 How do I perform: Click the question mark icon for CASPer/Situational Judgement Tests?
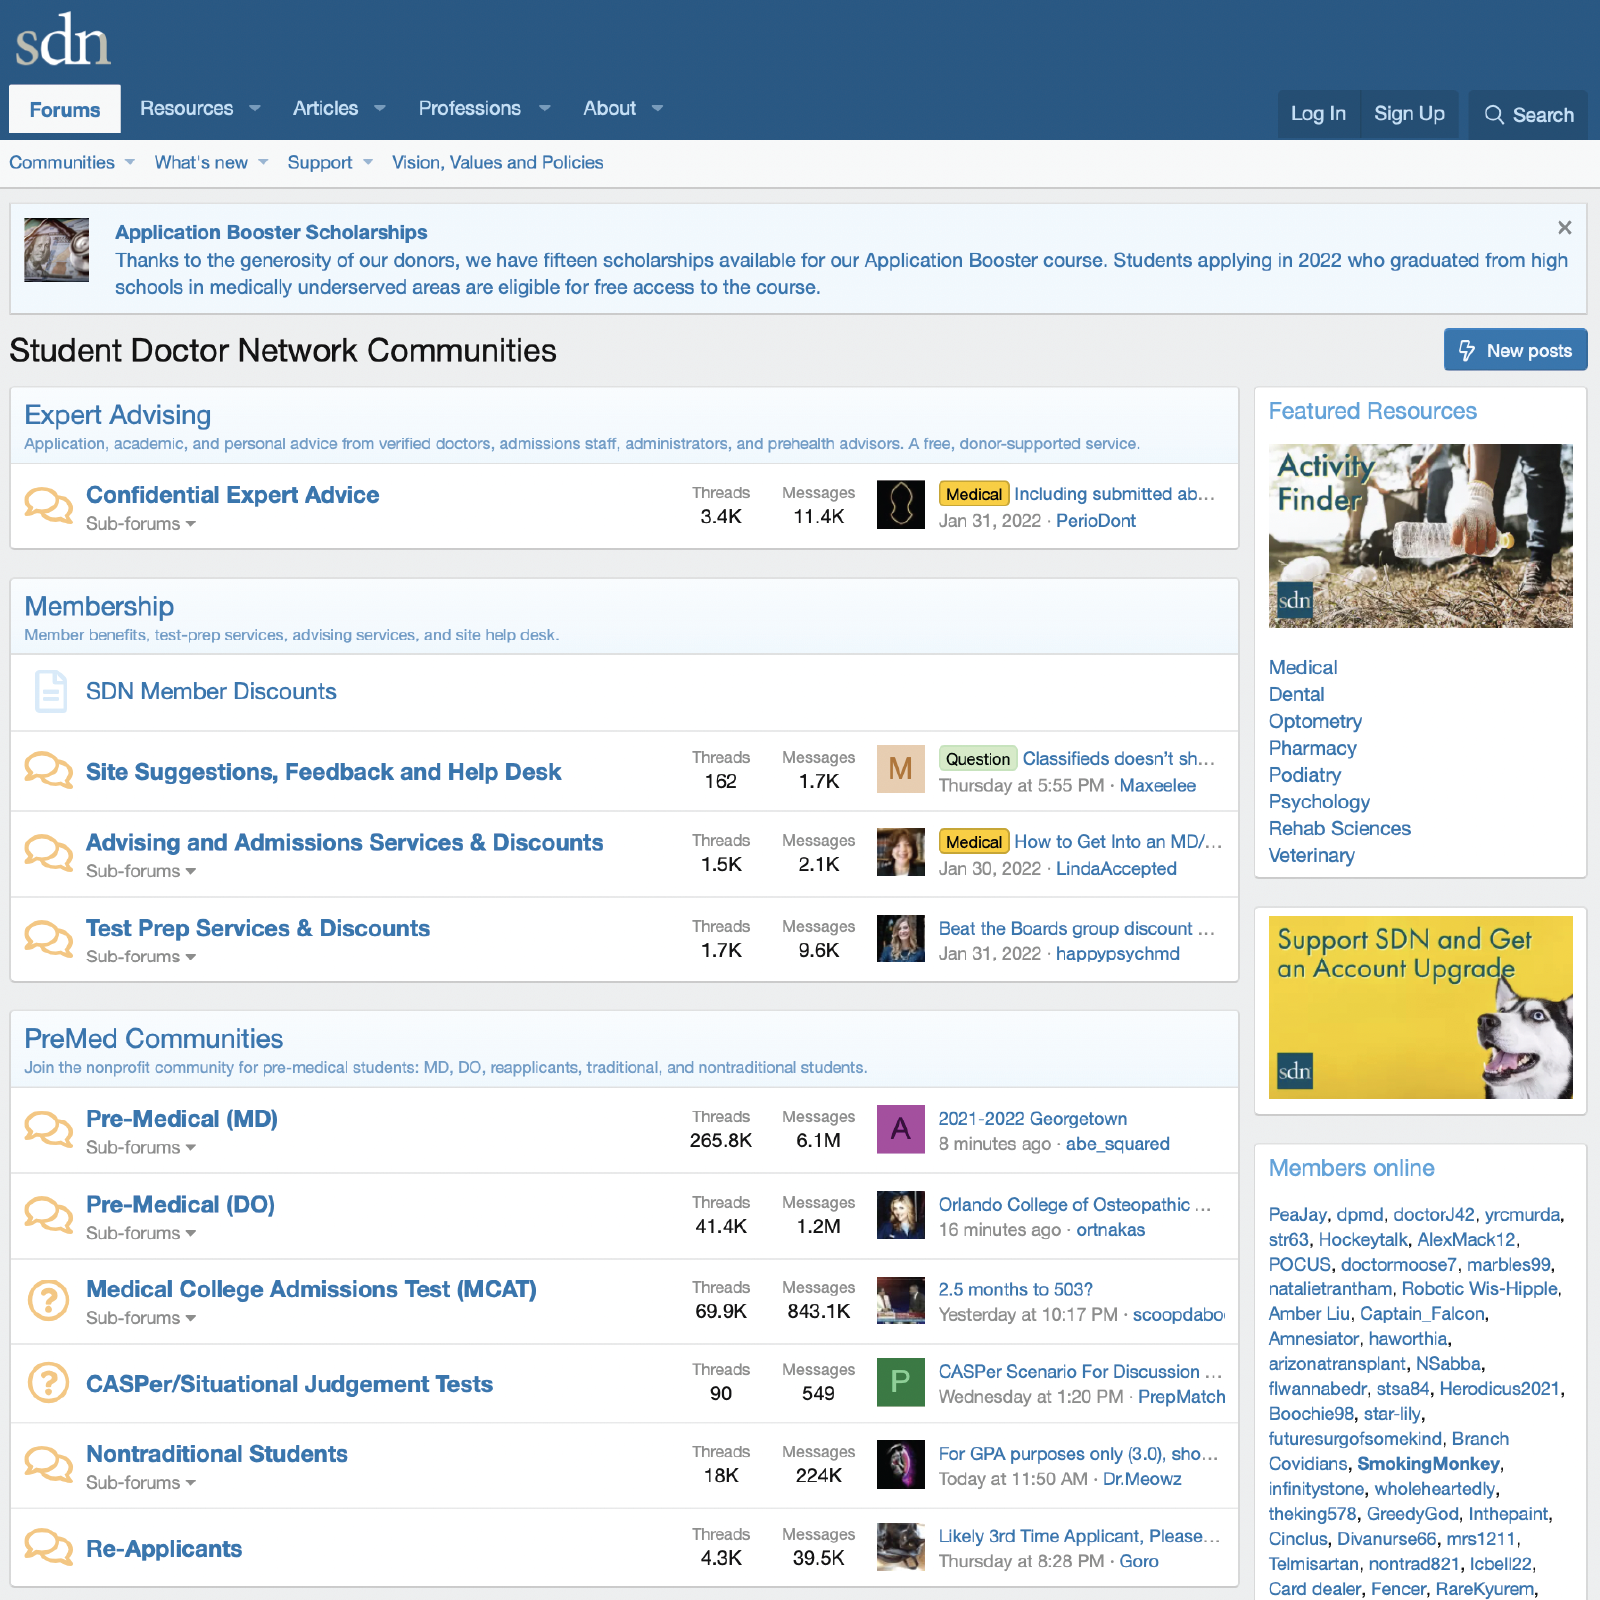(48, 1383)
